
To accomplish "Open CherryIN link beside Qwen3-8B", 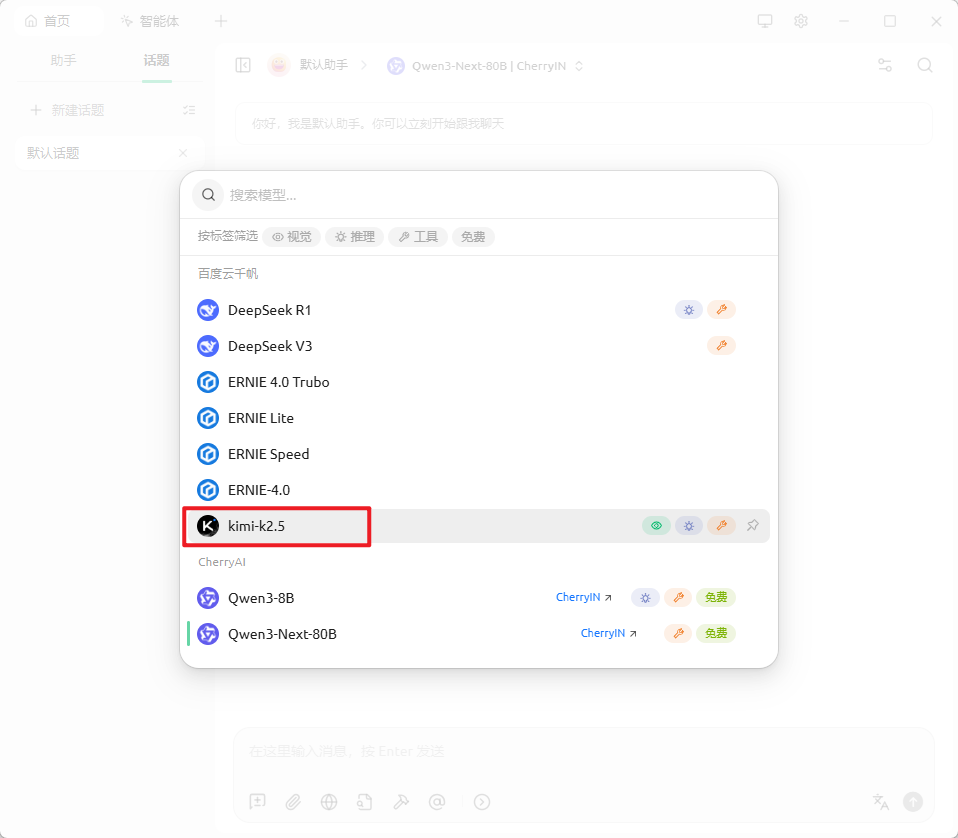I will [x=583, y=598].
